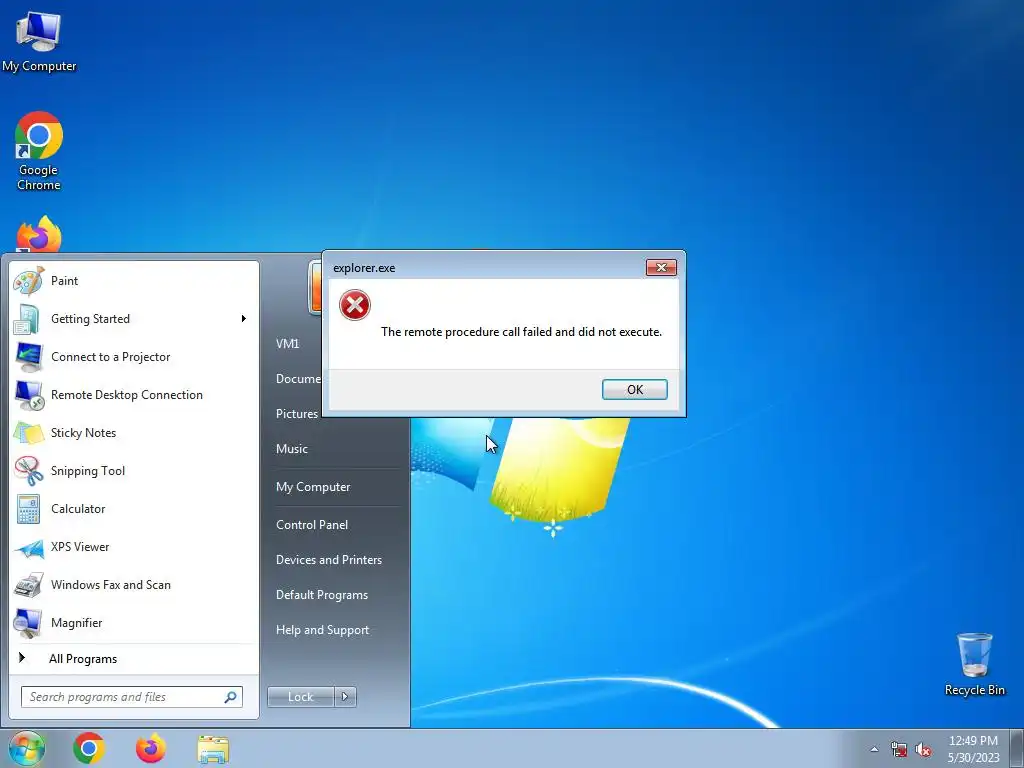
Task: Launch the Snipping Tool
Action: pyautogui.click(x=134, y=471)
